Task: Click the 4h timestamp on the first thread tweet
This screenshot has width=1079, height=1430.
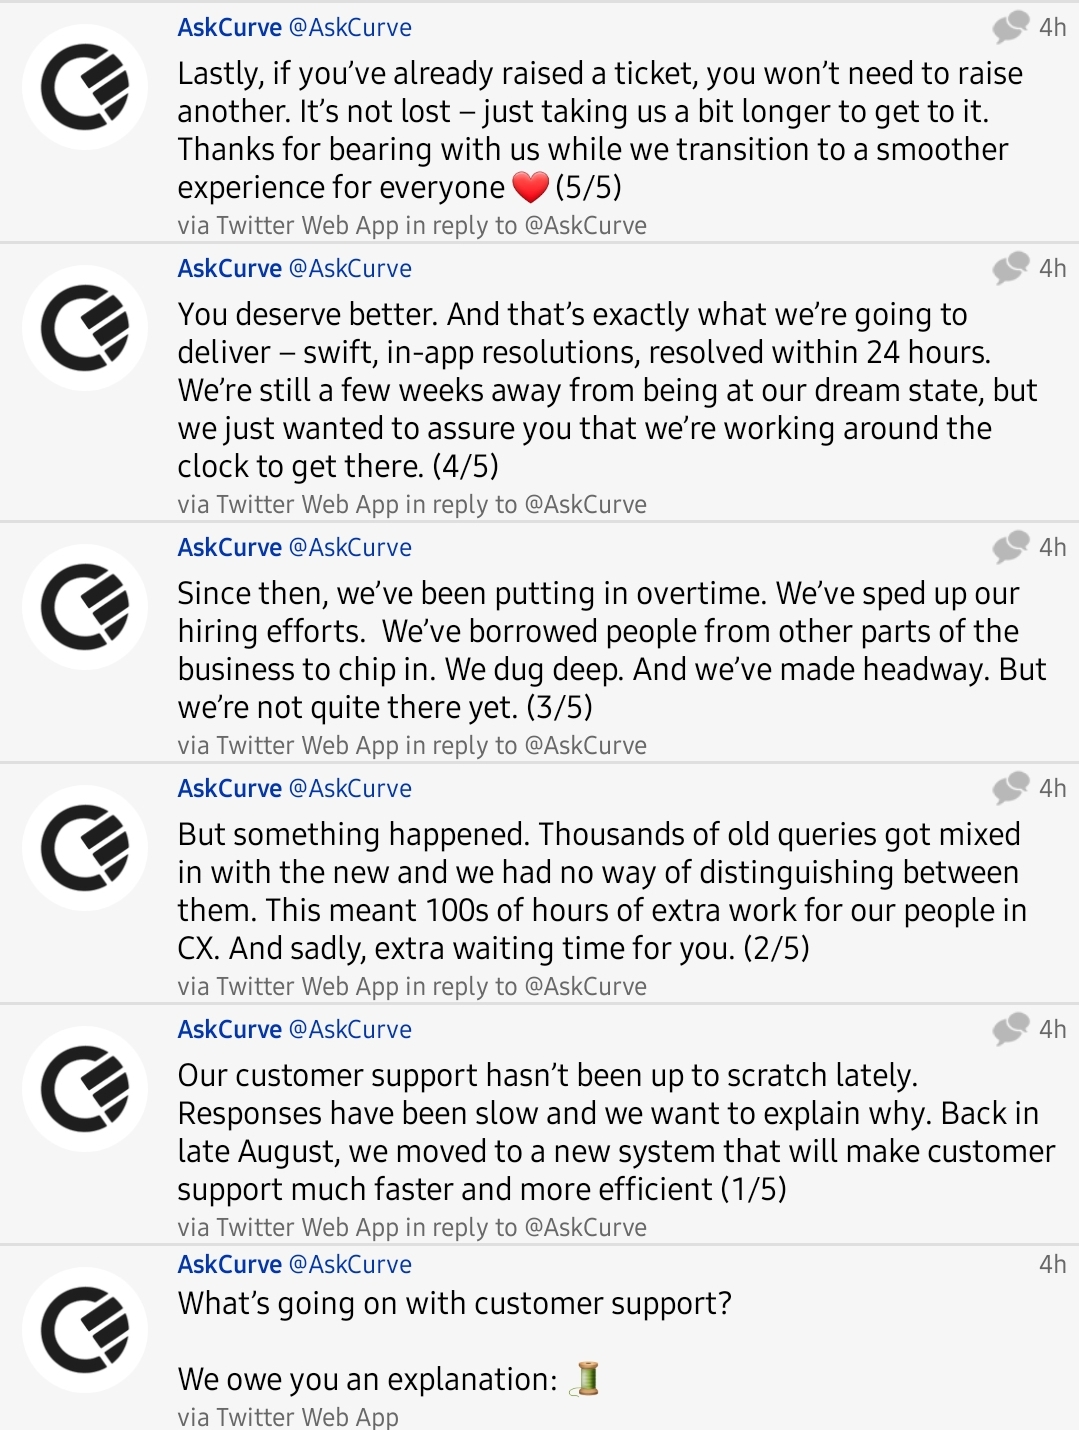Action: click(x=1052, y=1264)
